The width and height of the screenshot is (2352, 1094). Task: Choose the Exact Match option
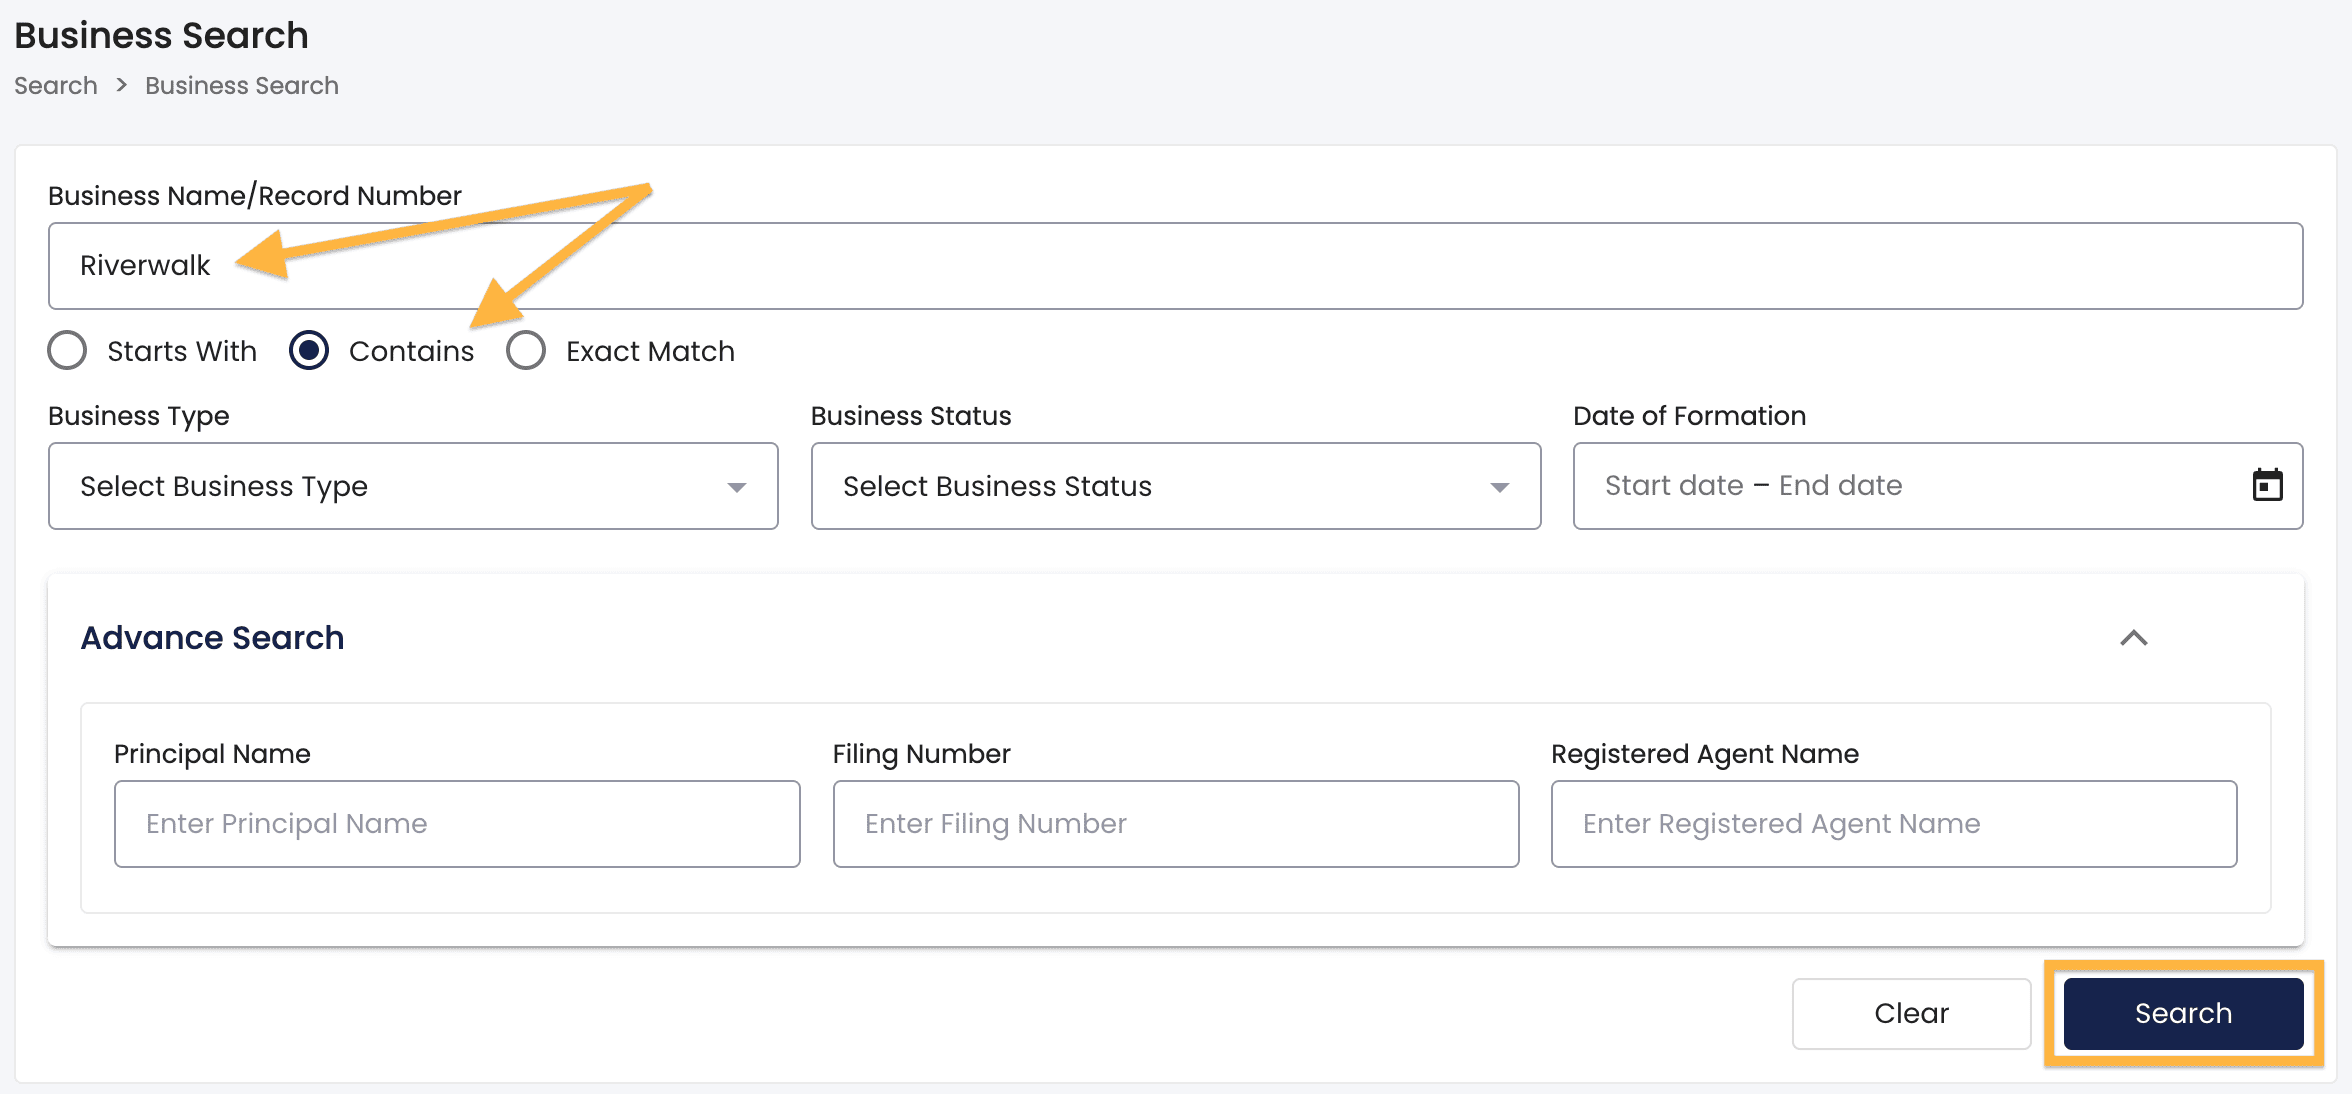click(x=527, y=351)
